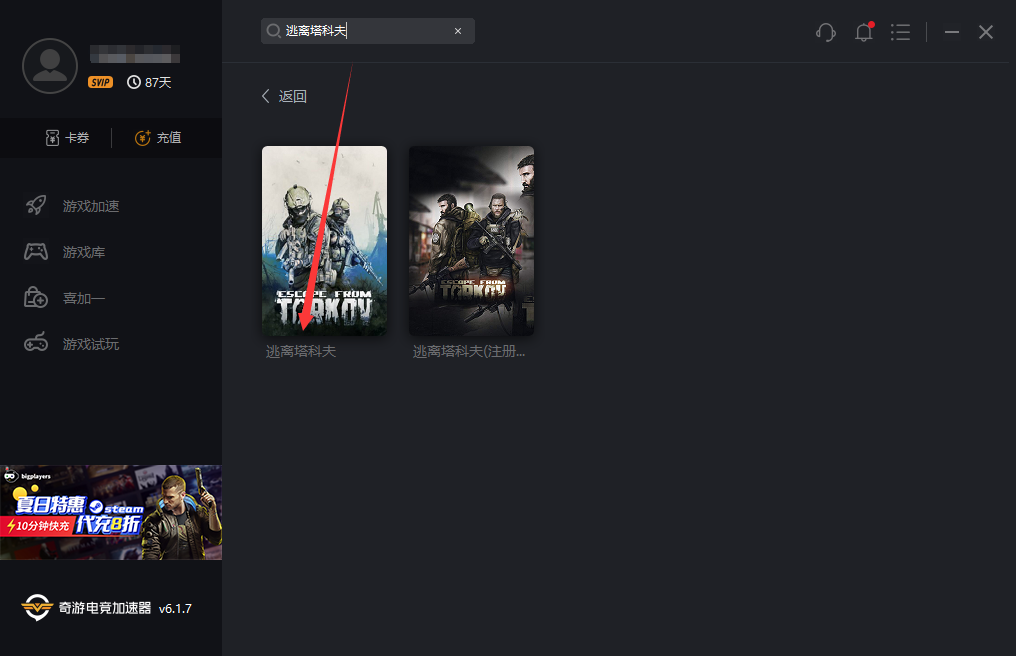Click the 奇游电竞加速器 logo icon
This screenshot has width=1016, height=656.
[x=37, y=607]
